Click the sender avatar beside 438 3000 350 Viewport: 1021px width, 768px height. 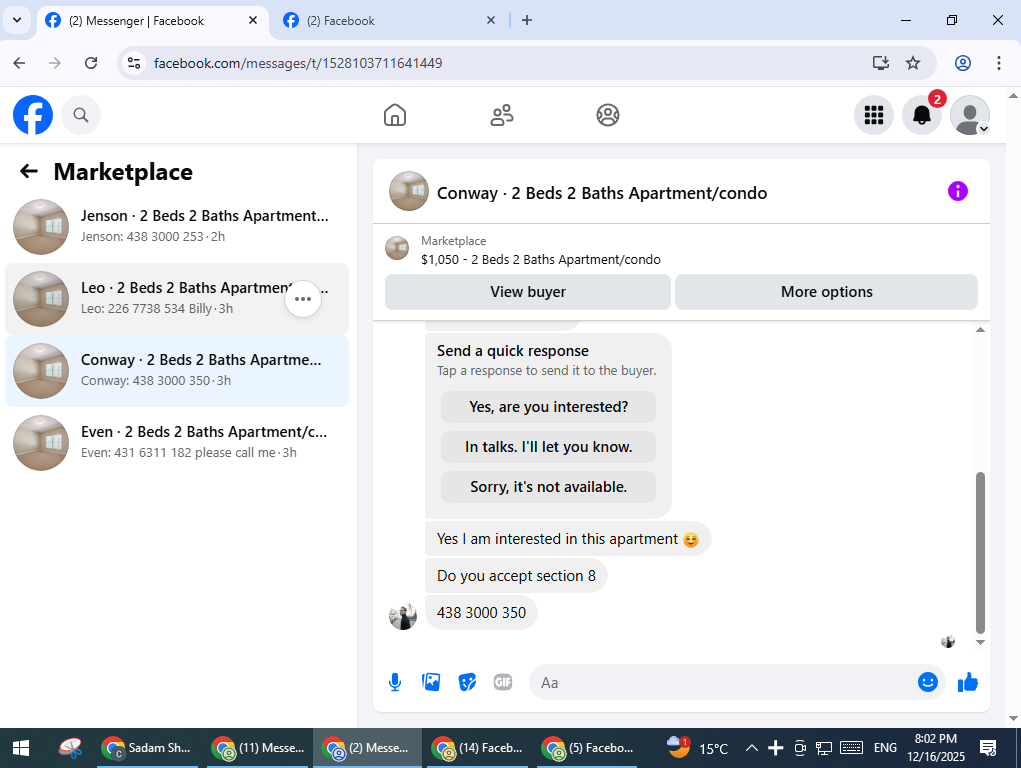pos(403,616)
